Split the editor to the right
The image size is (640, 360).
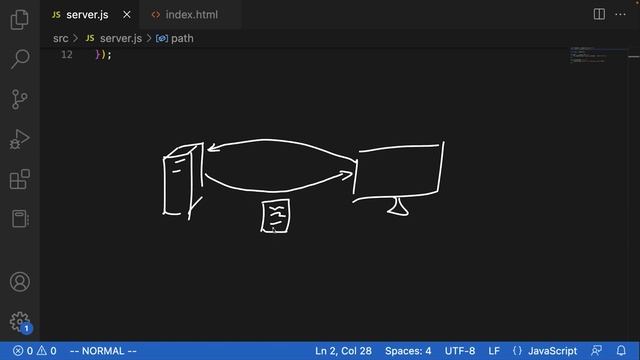coord(599,14)
